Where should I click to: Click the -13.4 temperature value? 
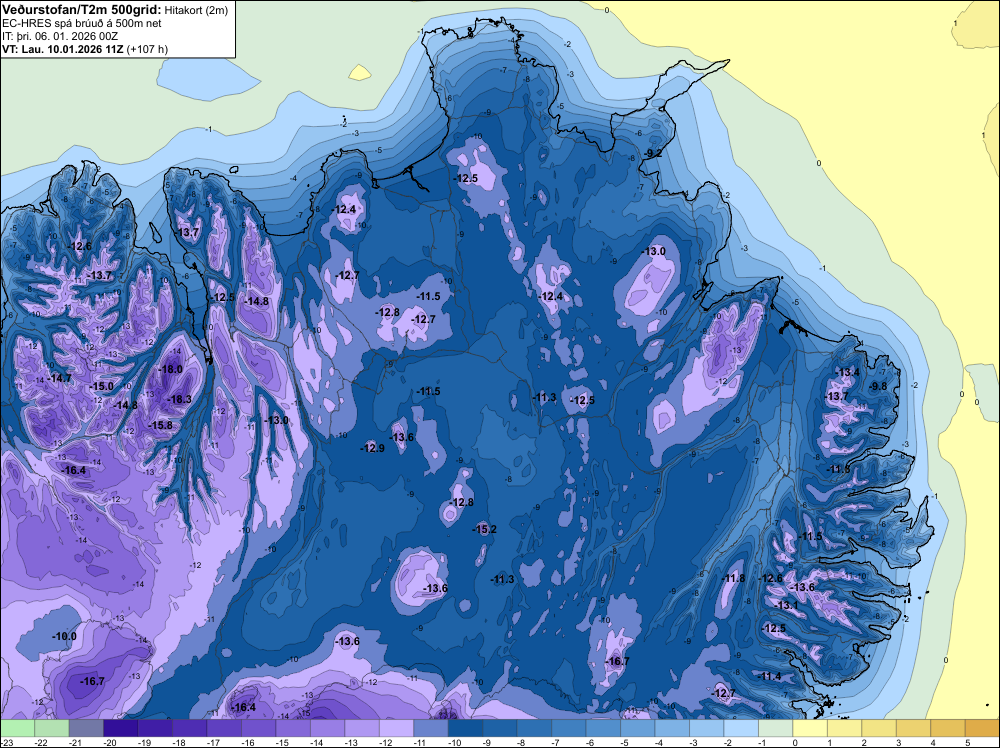[848, 372]
